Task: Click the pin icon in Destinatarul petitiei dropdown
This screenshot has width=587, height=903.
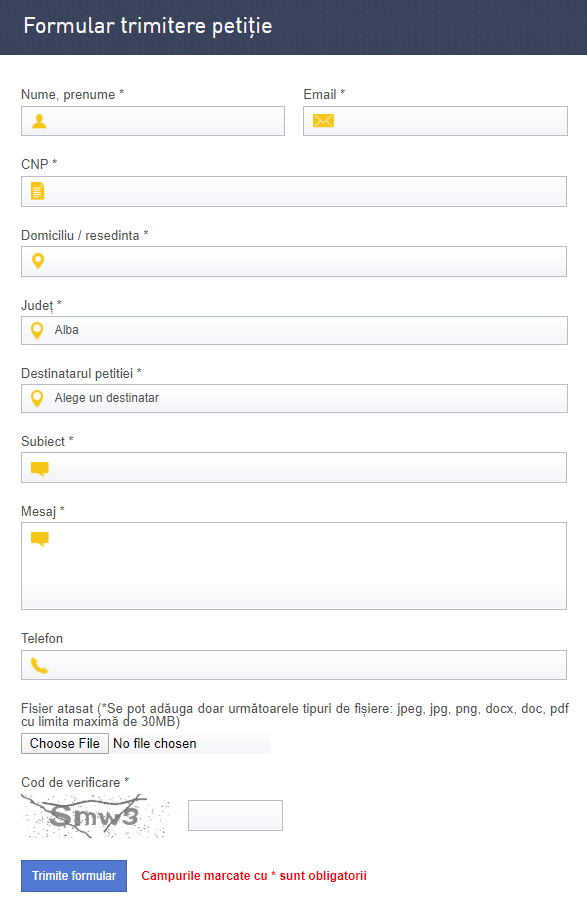Action: tap(37, 399)
